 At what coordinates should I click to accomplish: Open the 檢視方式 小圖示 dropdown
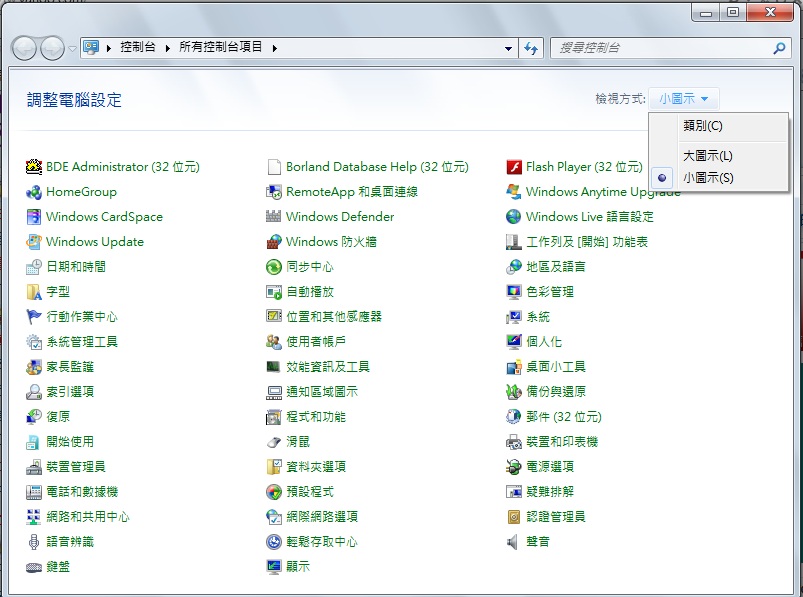coord(684,99)
